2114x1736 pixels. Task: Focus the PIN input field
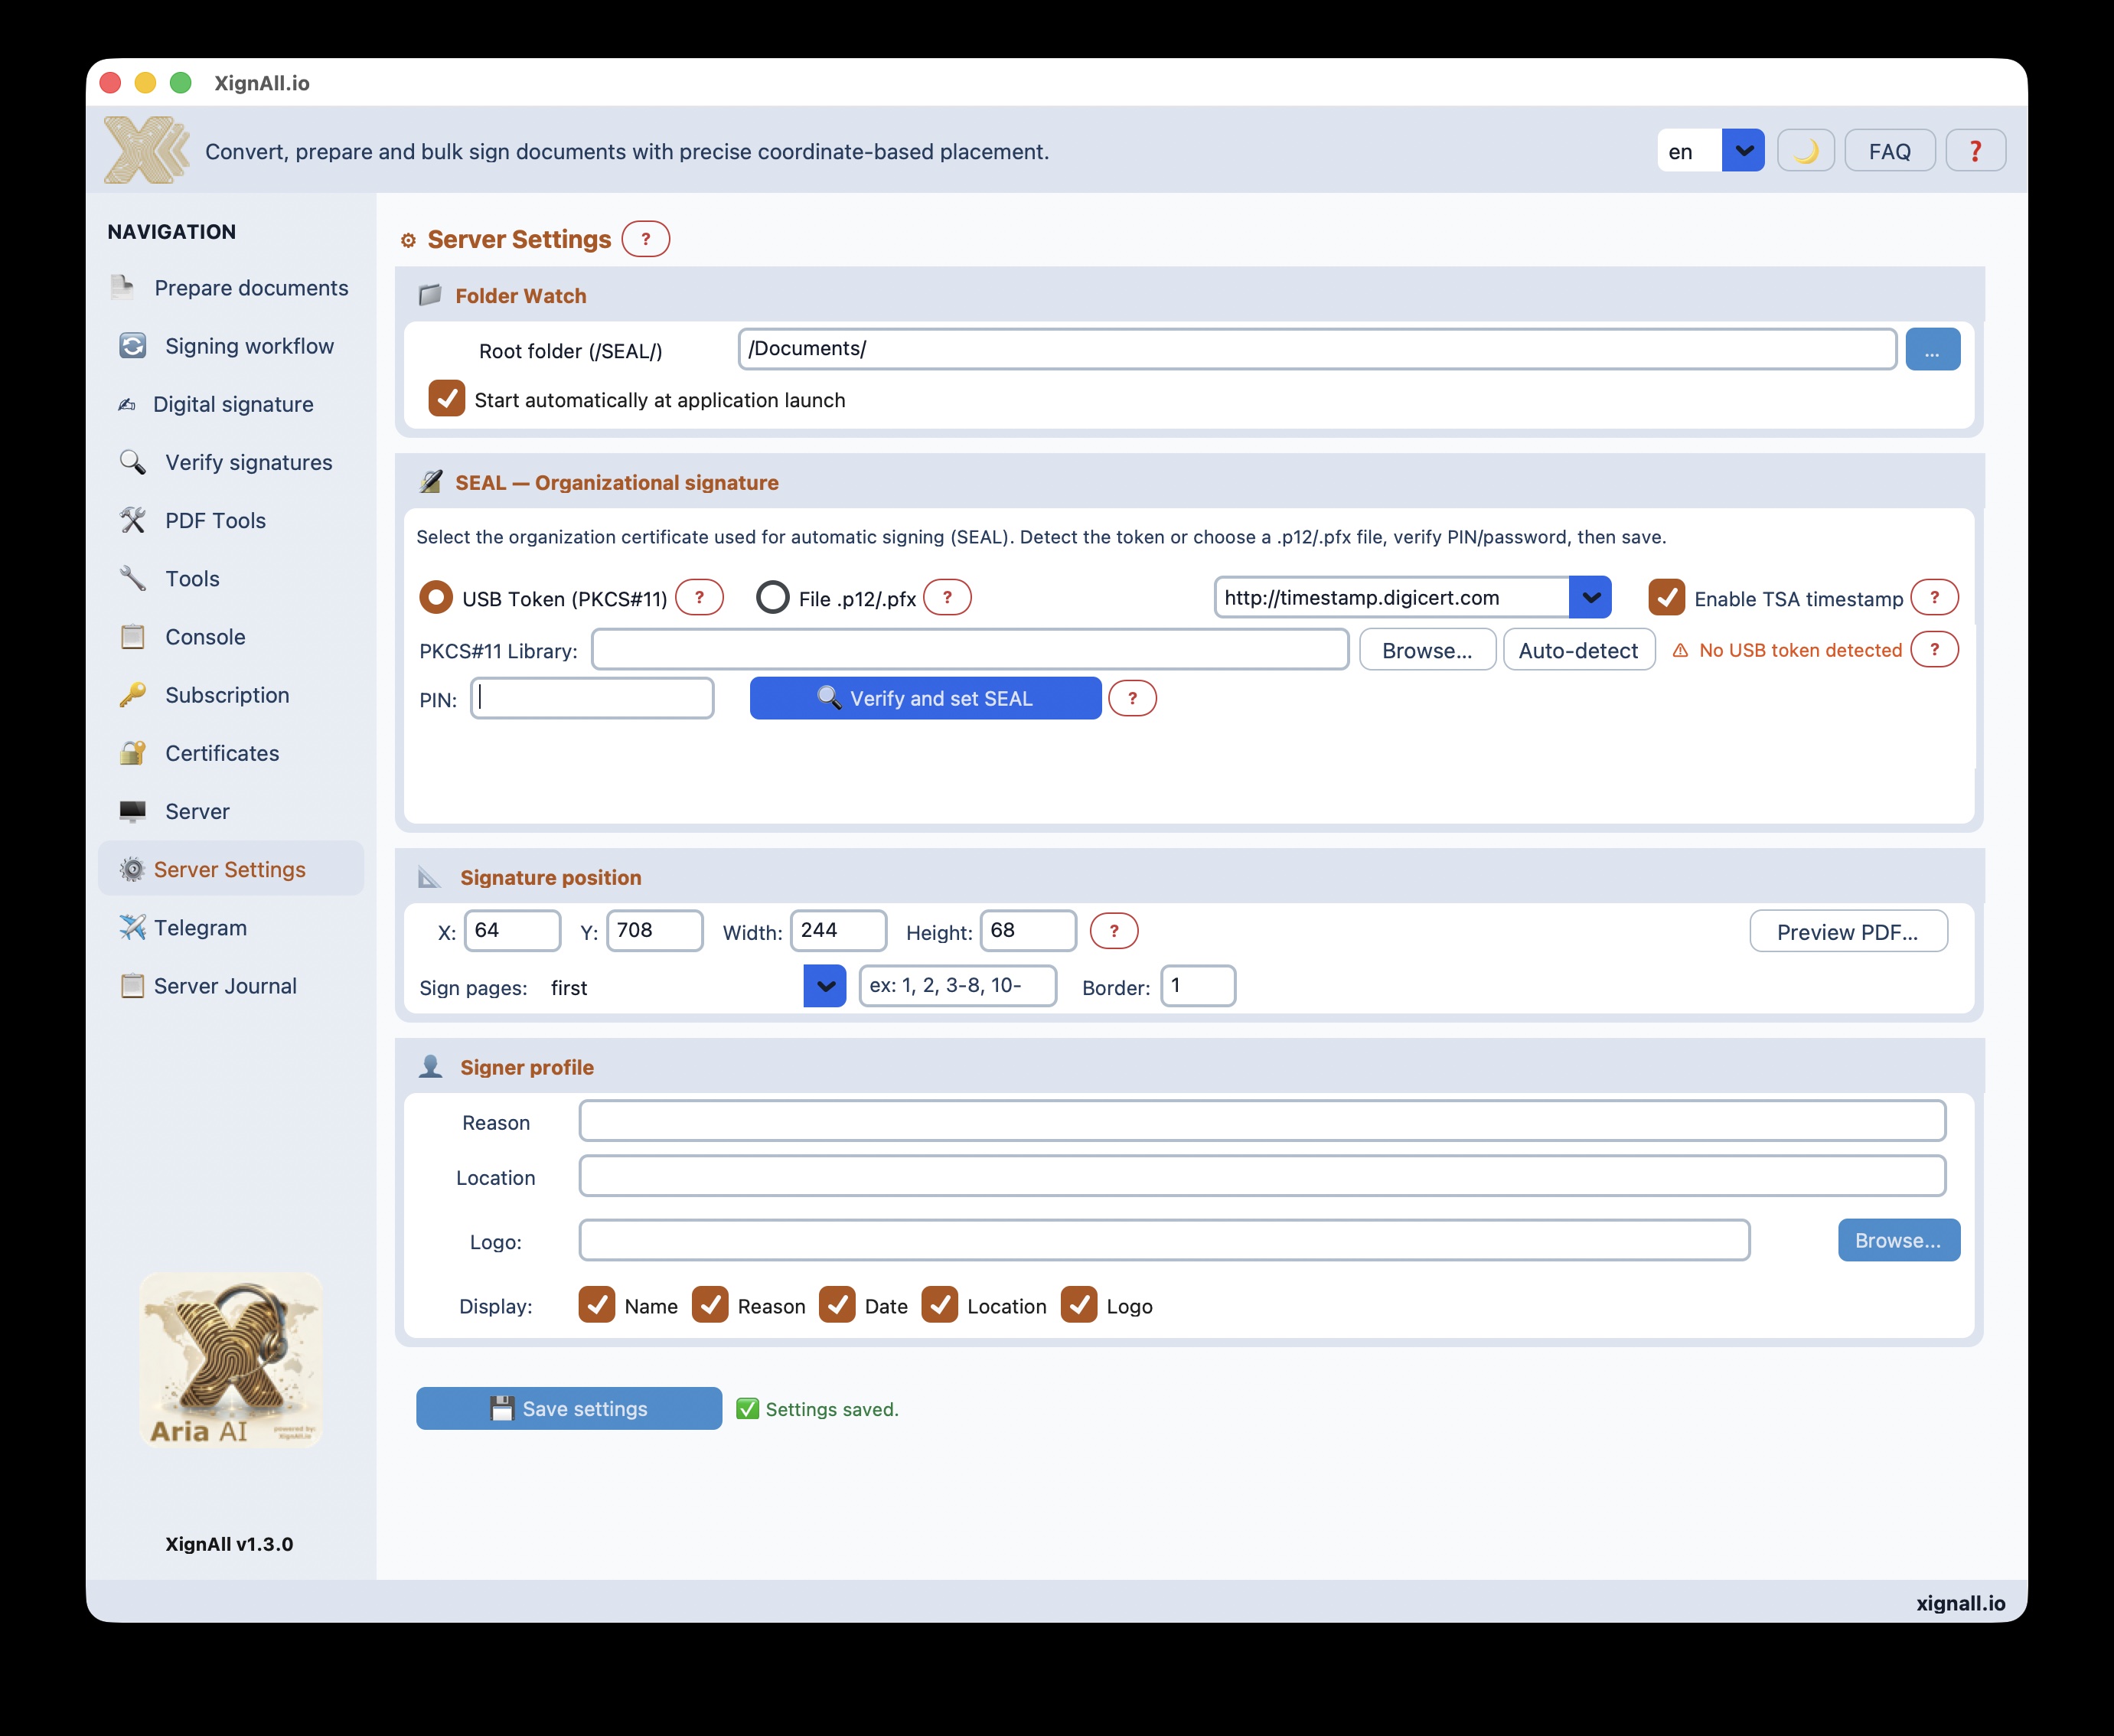coord(592,698)
